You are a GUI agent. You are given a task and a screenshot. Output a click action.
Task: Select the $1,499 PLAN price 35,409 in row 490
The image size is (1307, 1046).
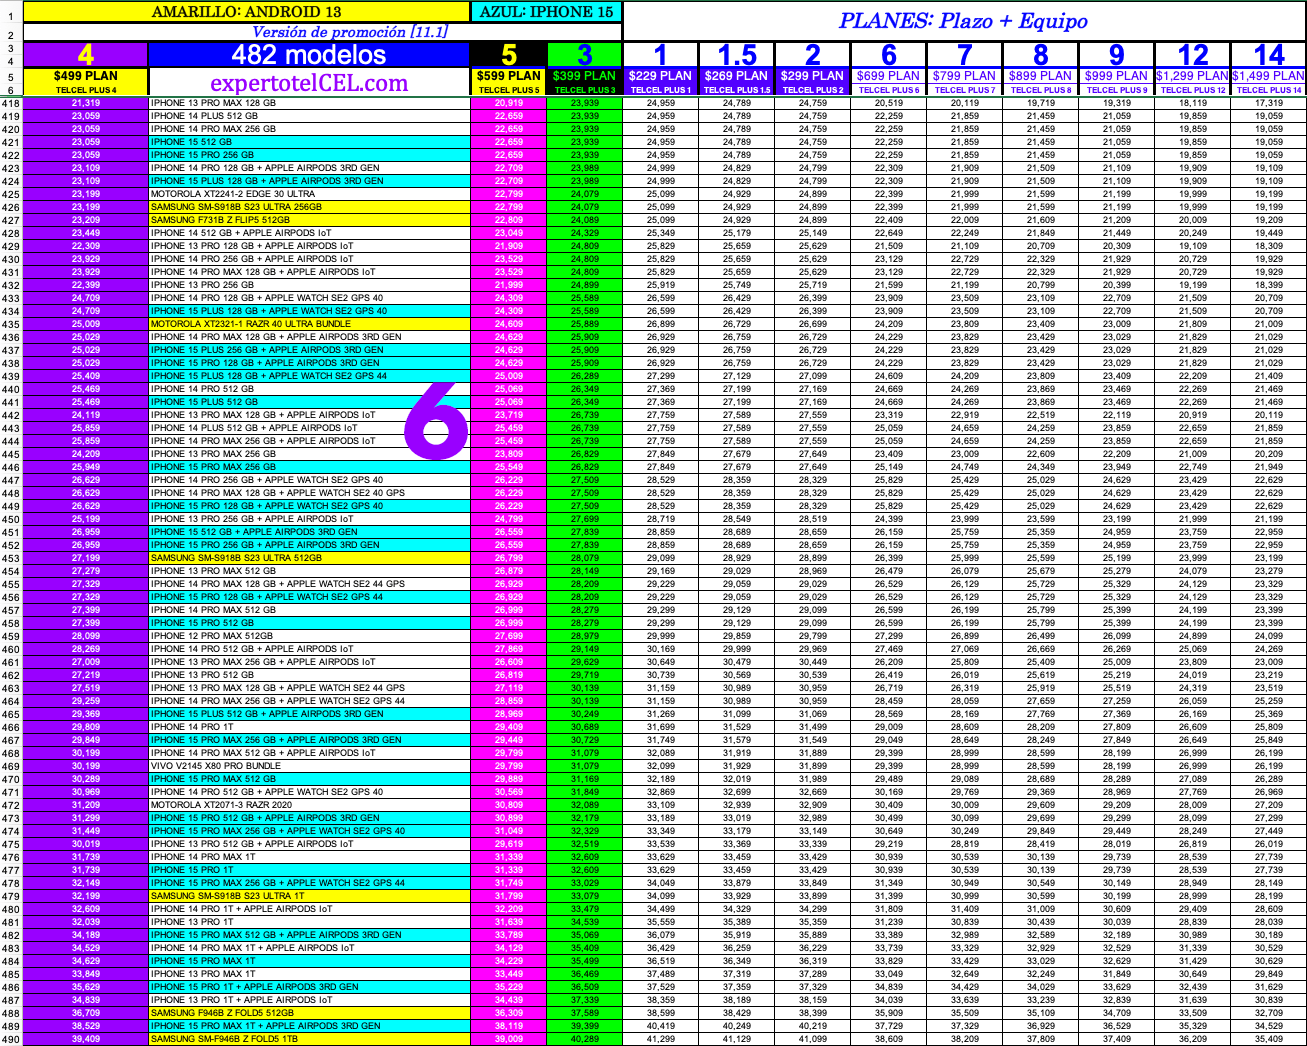tap(1269, 1039)
